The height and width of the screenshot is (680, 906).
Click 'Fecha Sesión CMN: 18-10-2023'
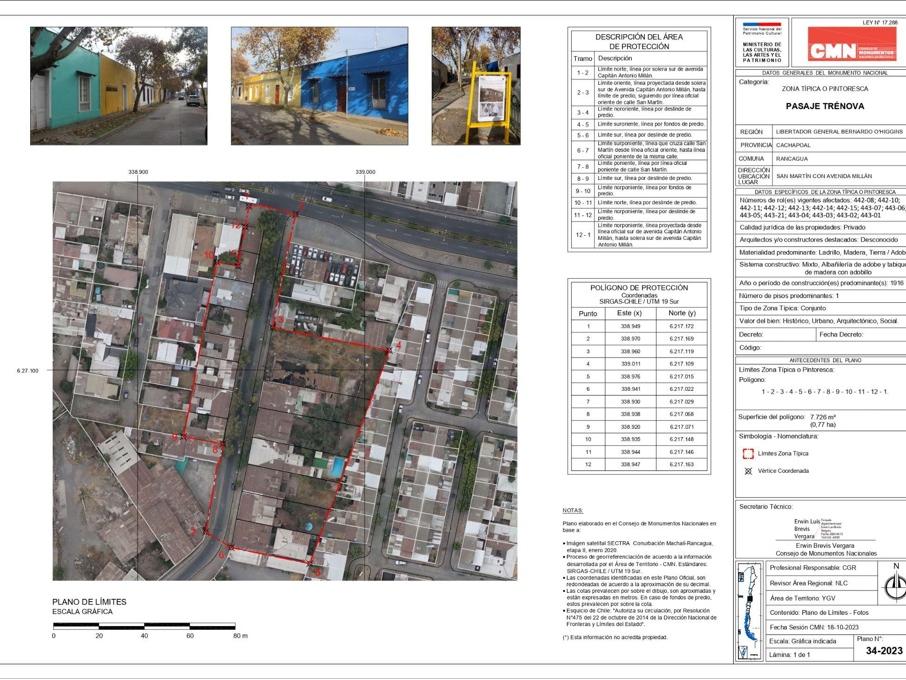(x=814, y=627)
